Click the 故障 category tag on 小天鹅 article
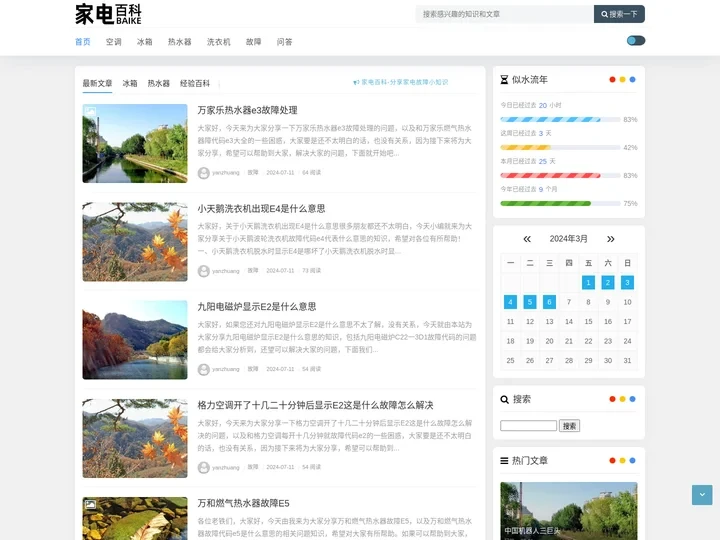 pos(253,271)
